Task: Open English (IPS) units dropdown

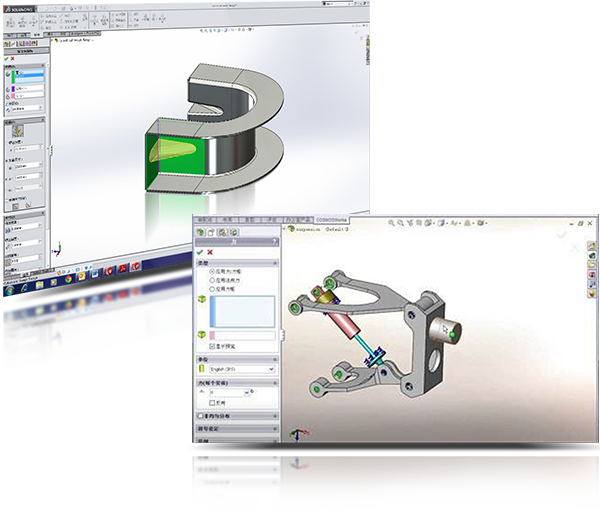Action: pos(271,369)
